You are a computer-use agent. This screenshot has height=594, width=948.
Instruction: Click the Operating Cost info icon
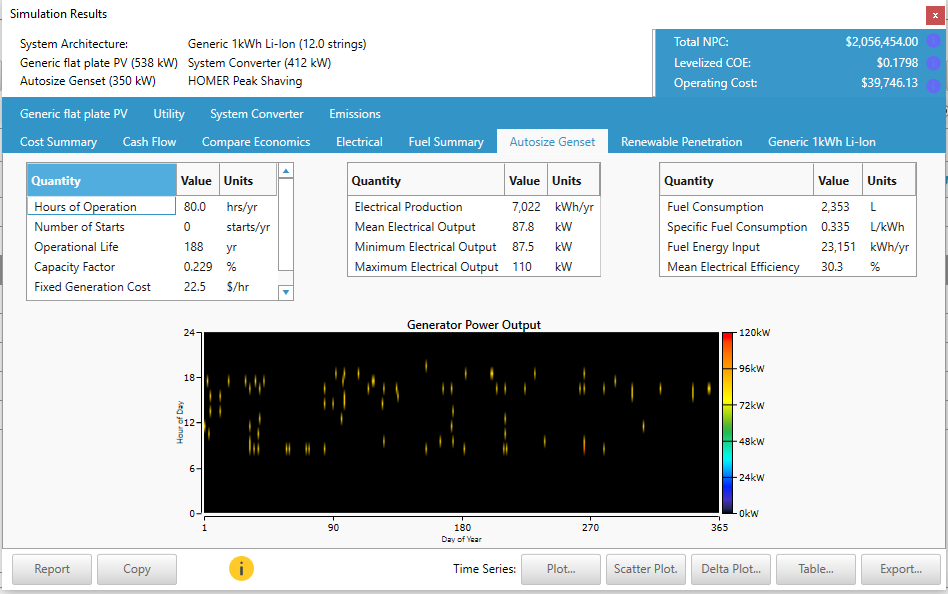pyautogui.click(x=935, y=83)
